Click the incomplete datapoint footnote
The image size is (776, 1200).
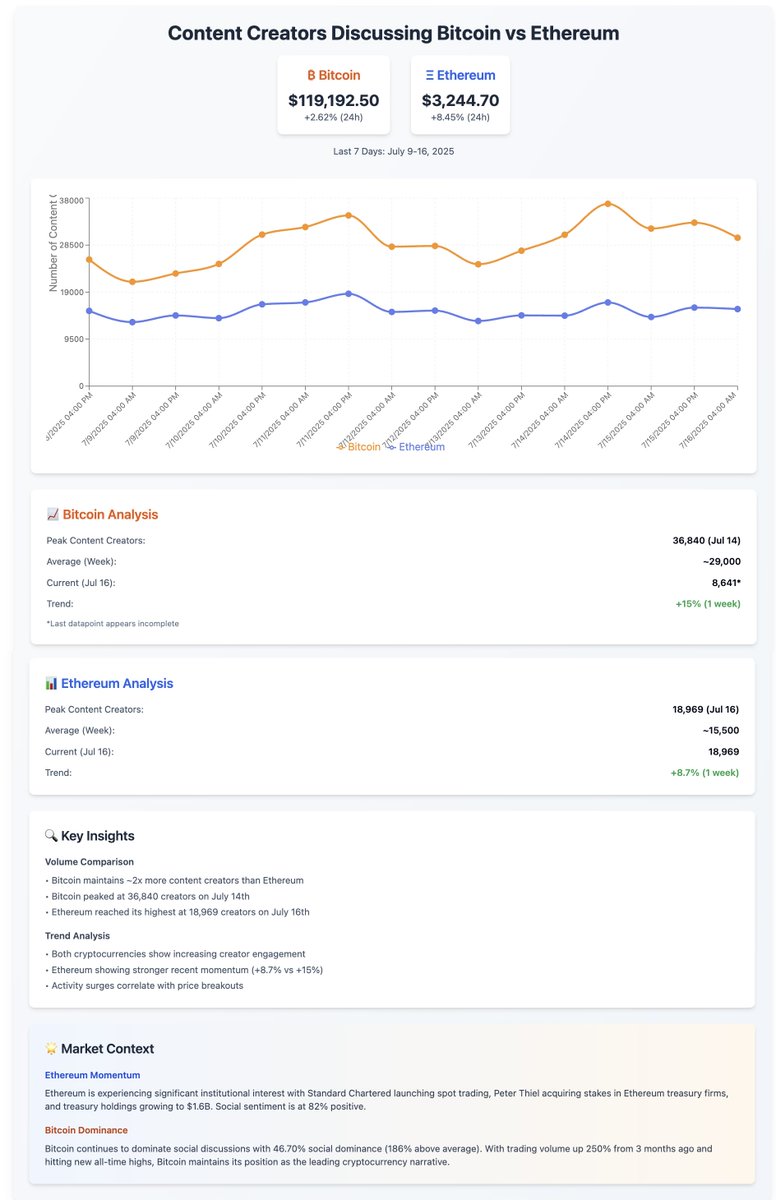pos(112,623)
